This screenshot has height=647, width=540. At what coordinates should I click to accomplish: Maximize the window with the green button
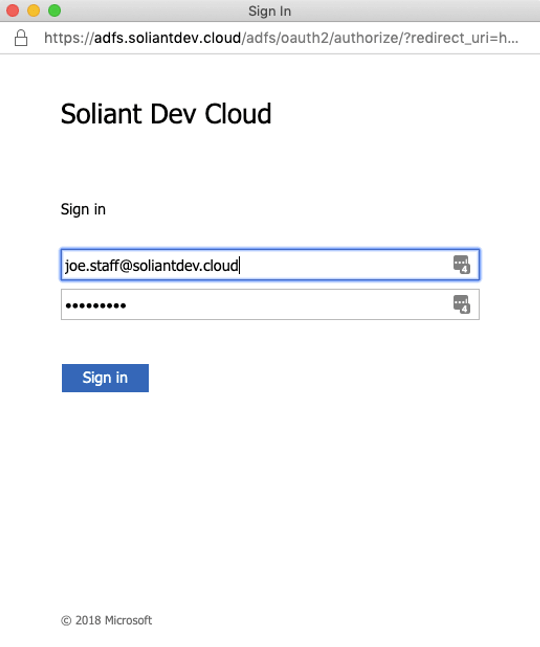[x=54, y=10]
